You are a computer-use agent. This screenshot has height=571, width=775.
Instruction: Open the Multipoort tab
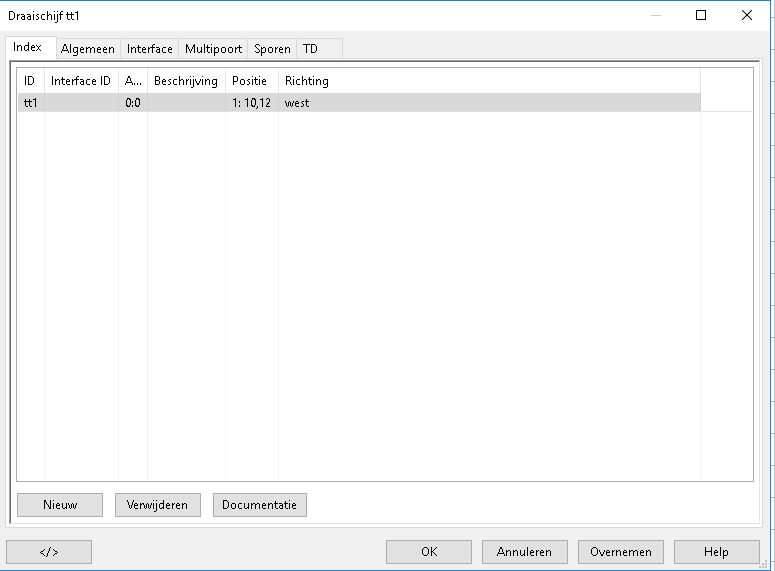pos(213,49)
